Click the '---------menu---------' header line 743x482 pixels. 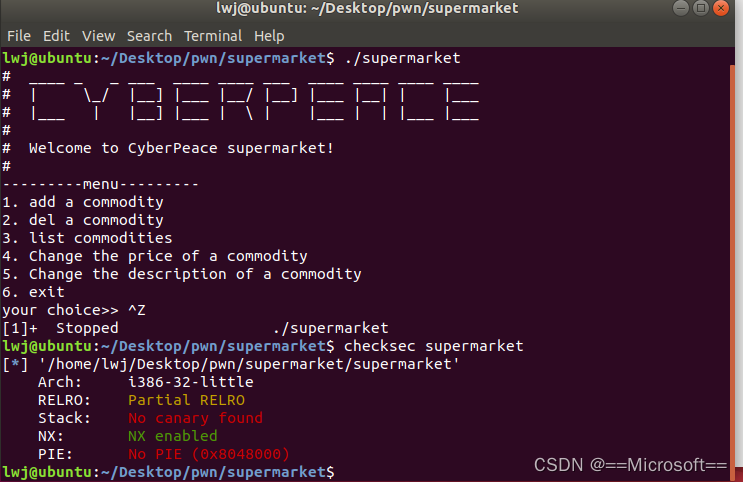point(100,184)
